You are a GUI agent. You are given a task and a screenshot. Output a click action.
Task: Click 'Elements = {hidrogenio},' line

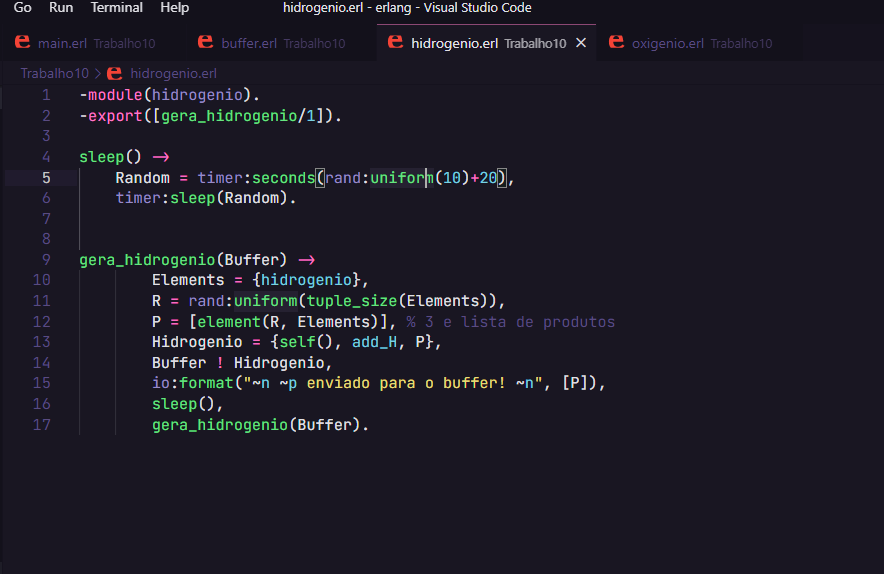[x=260, y=280]
